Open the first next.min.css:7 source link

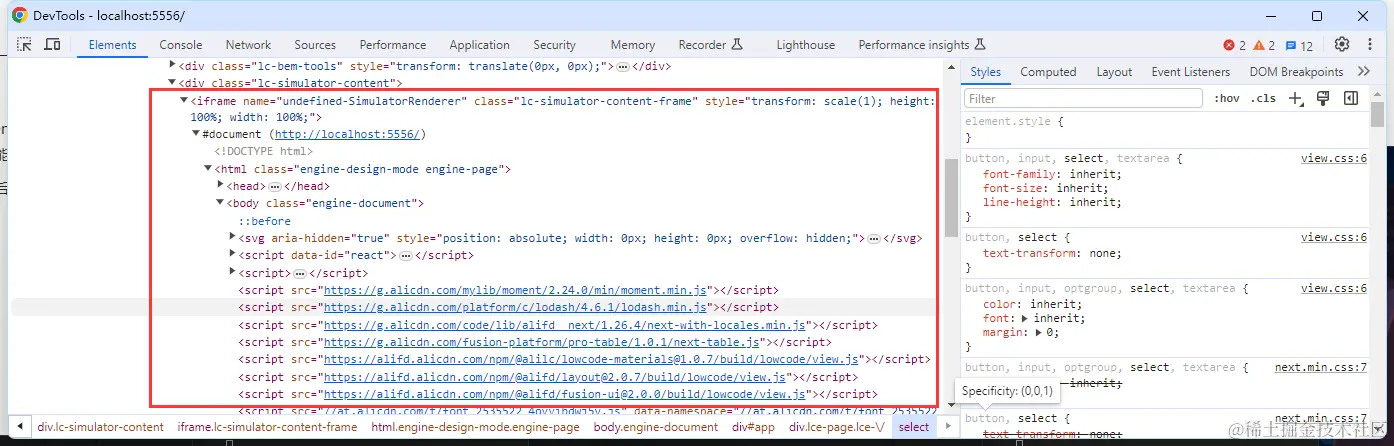pyautogui.click(x=1321, y=368)
